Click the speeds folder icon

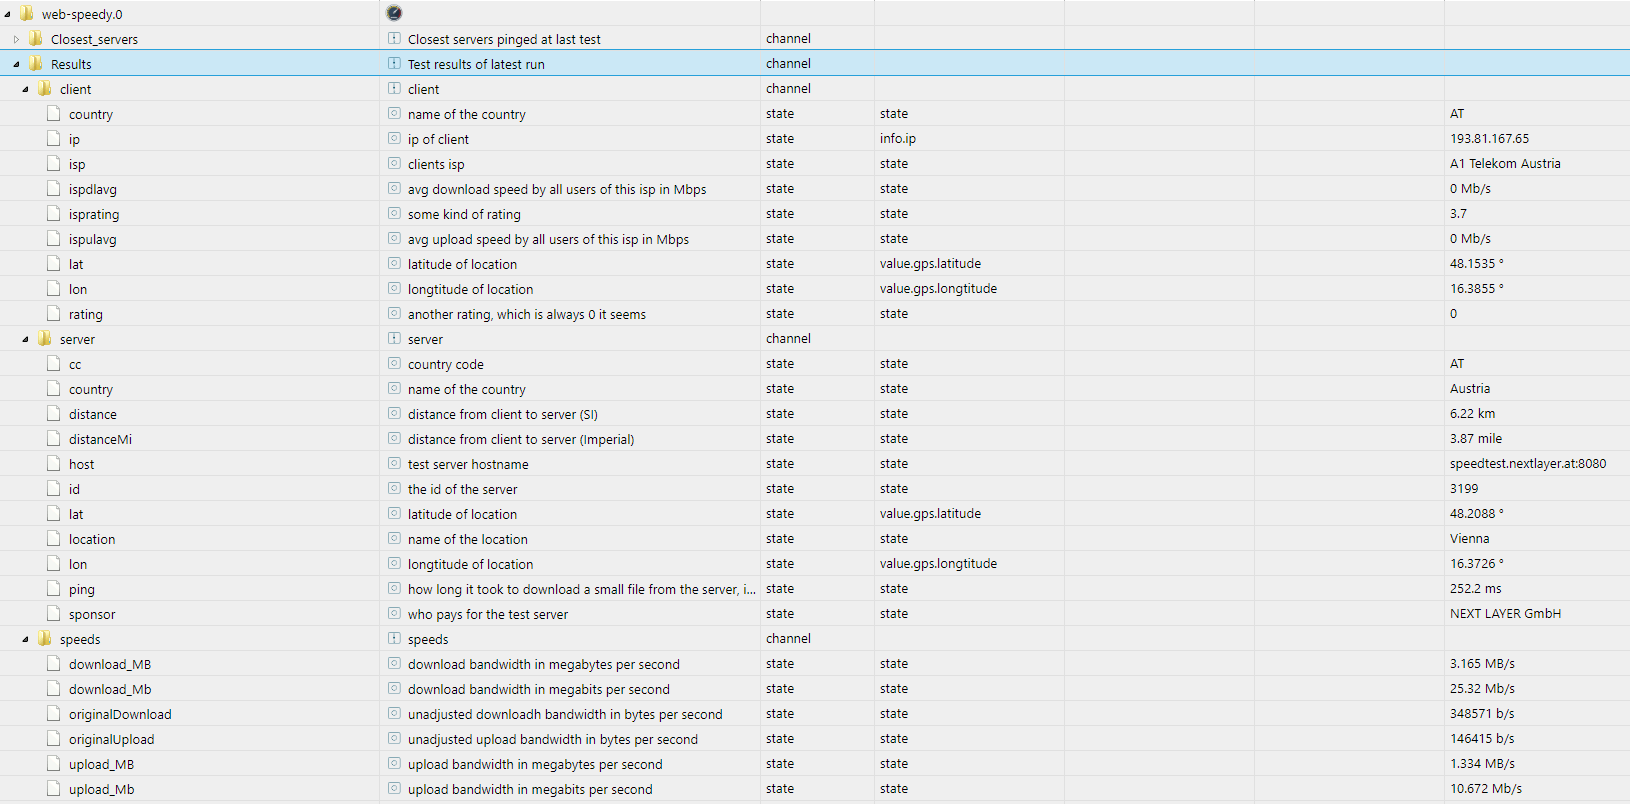(45, 638)
